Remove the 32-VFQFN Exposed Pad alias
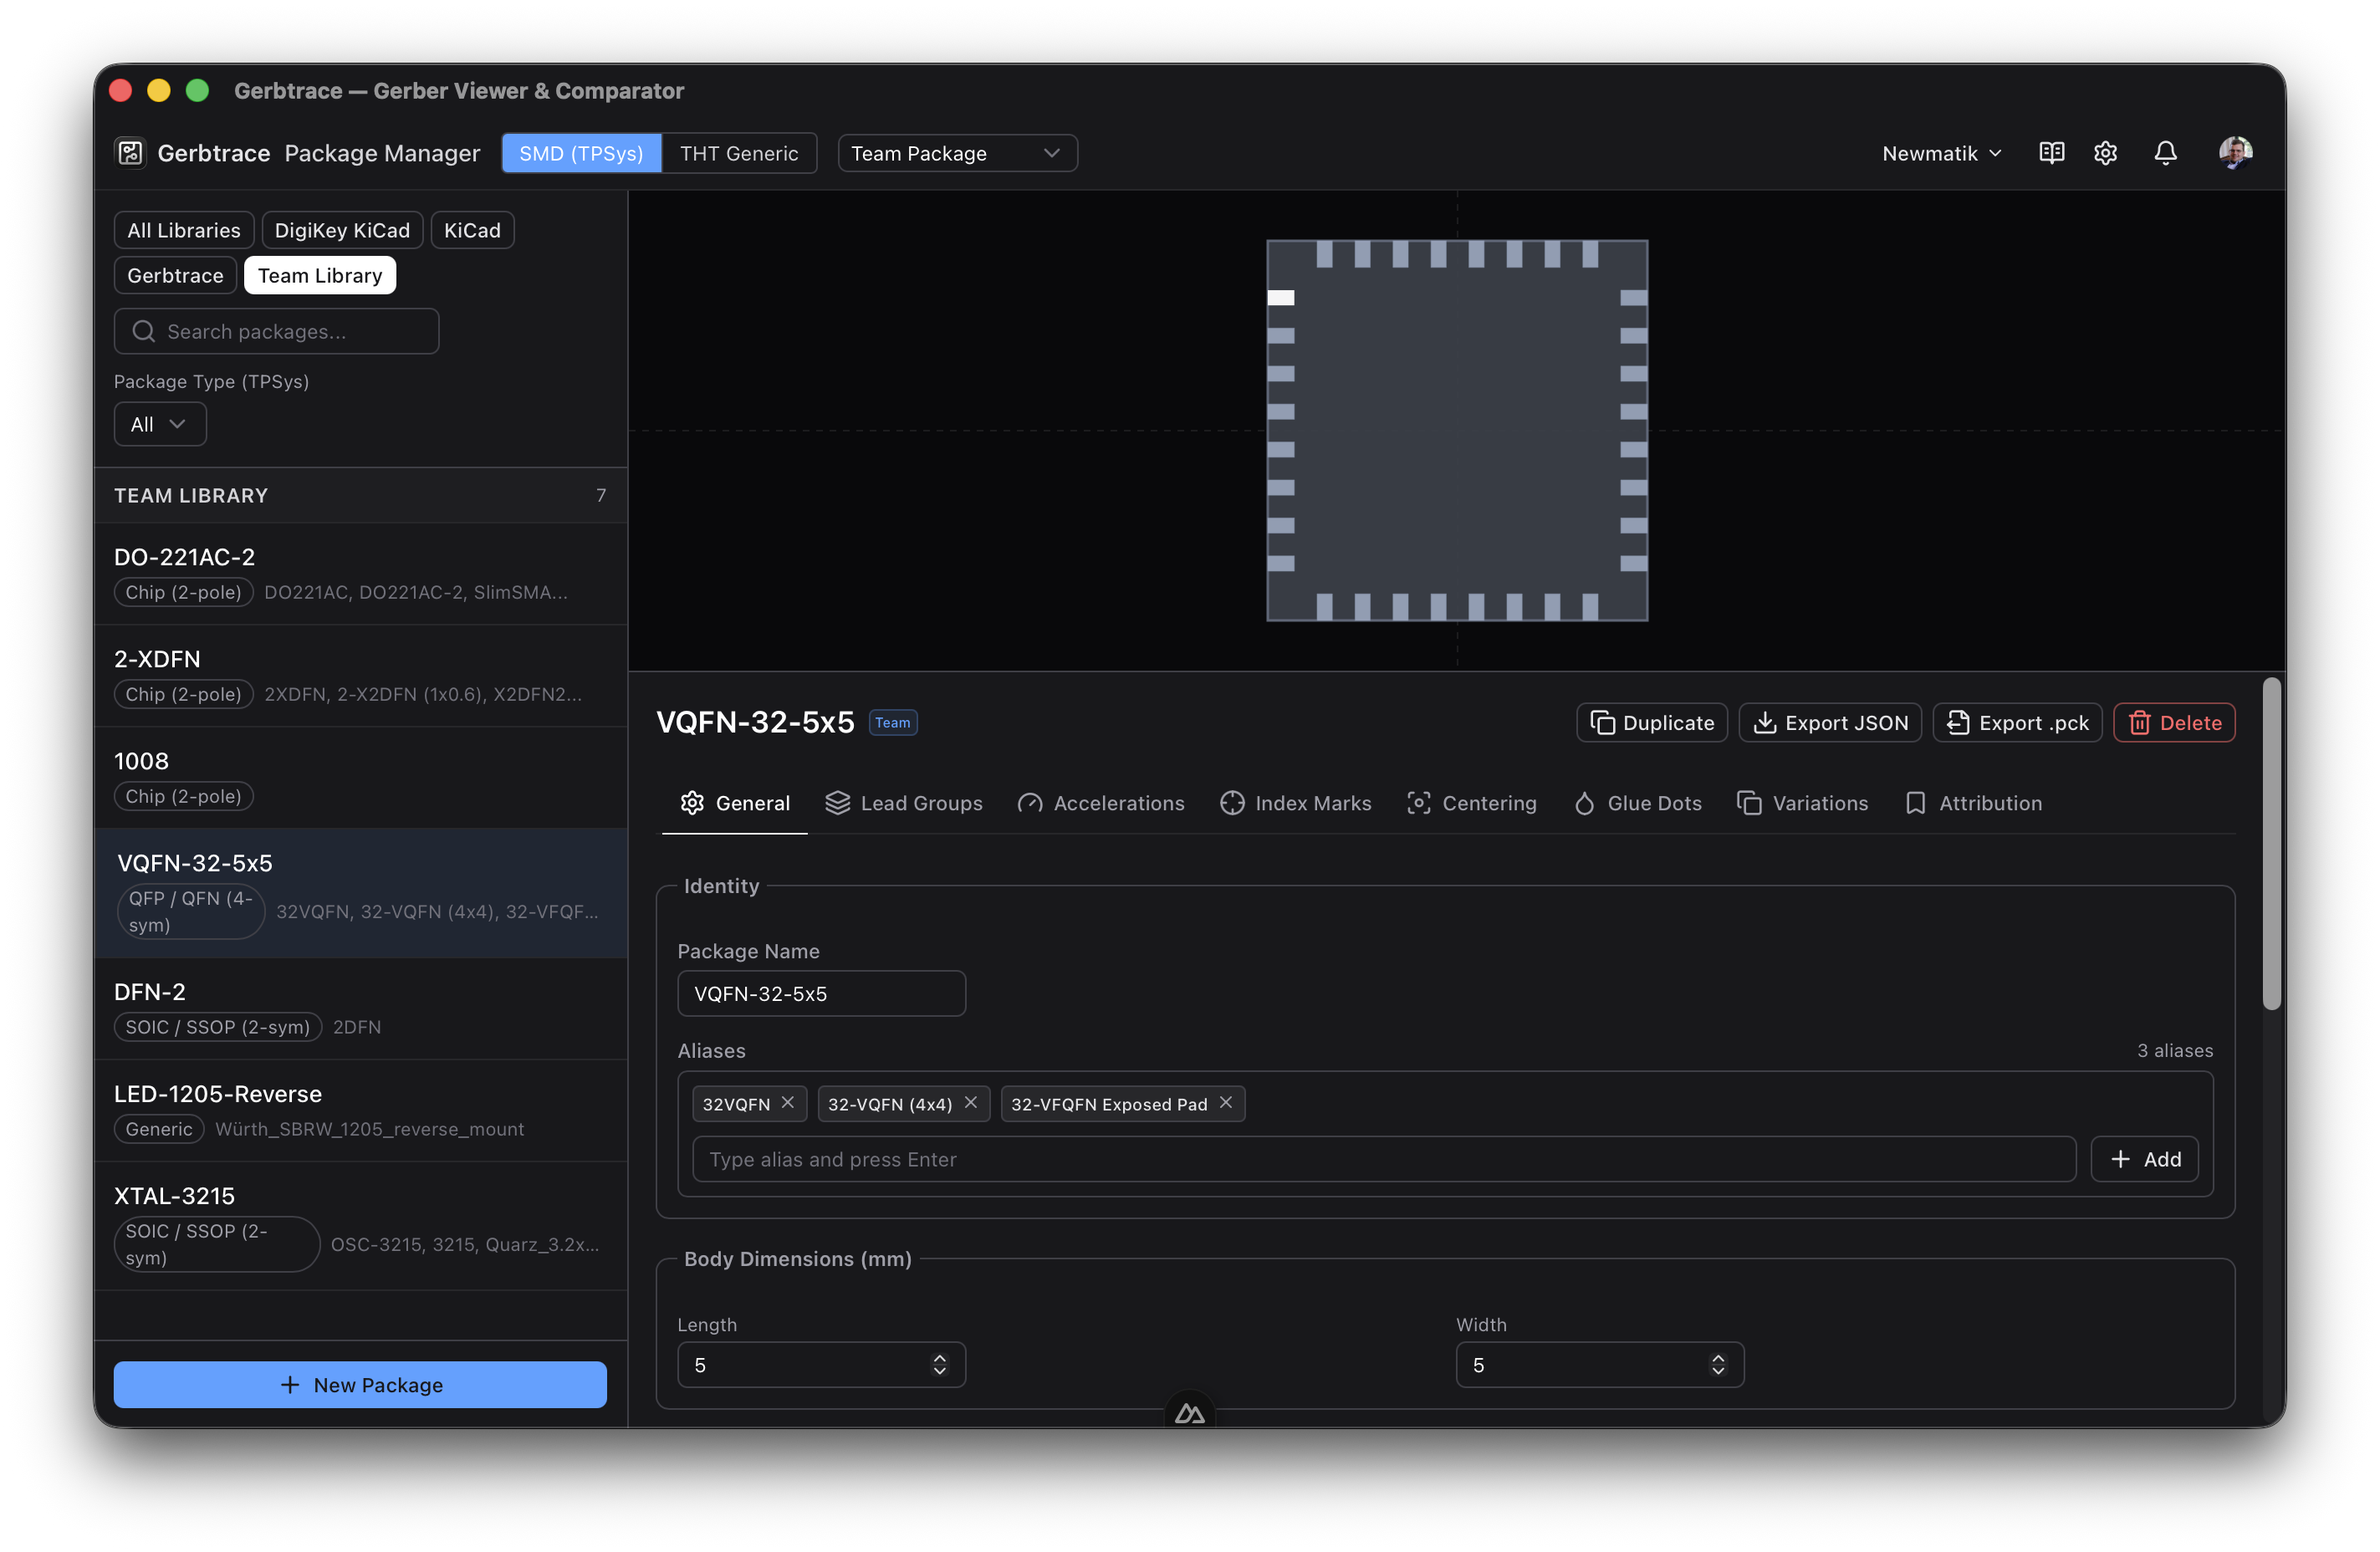The image size is (2380, 1552). point(1226,1102)
